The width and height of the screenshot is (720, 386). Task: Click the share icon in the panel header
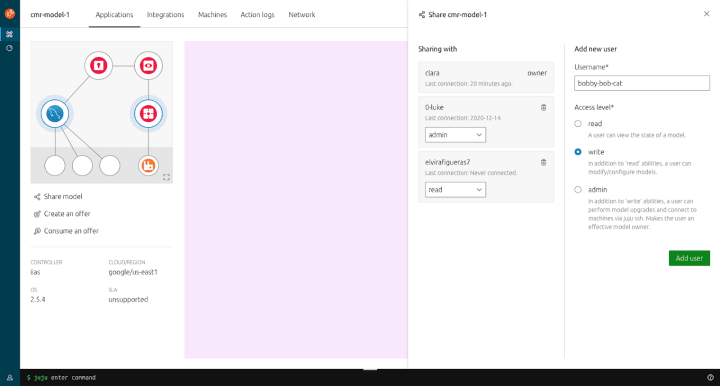point(422,15)
